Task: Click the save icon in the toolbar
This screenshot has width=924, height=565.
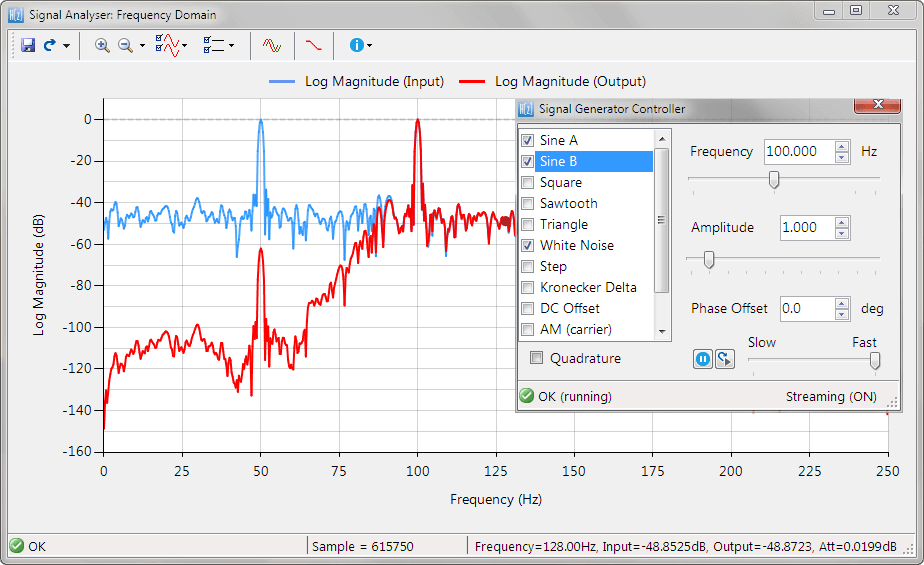Action: pos(28,45)
